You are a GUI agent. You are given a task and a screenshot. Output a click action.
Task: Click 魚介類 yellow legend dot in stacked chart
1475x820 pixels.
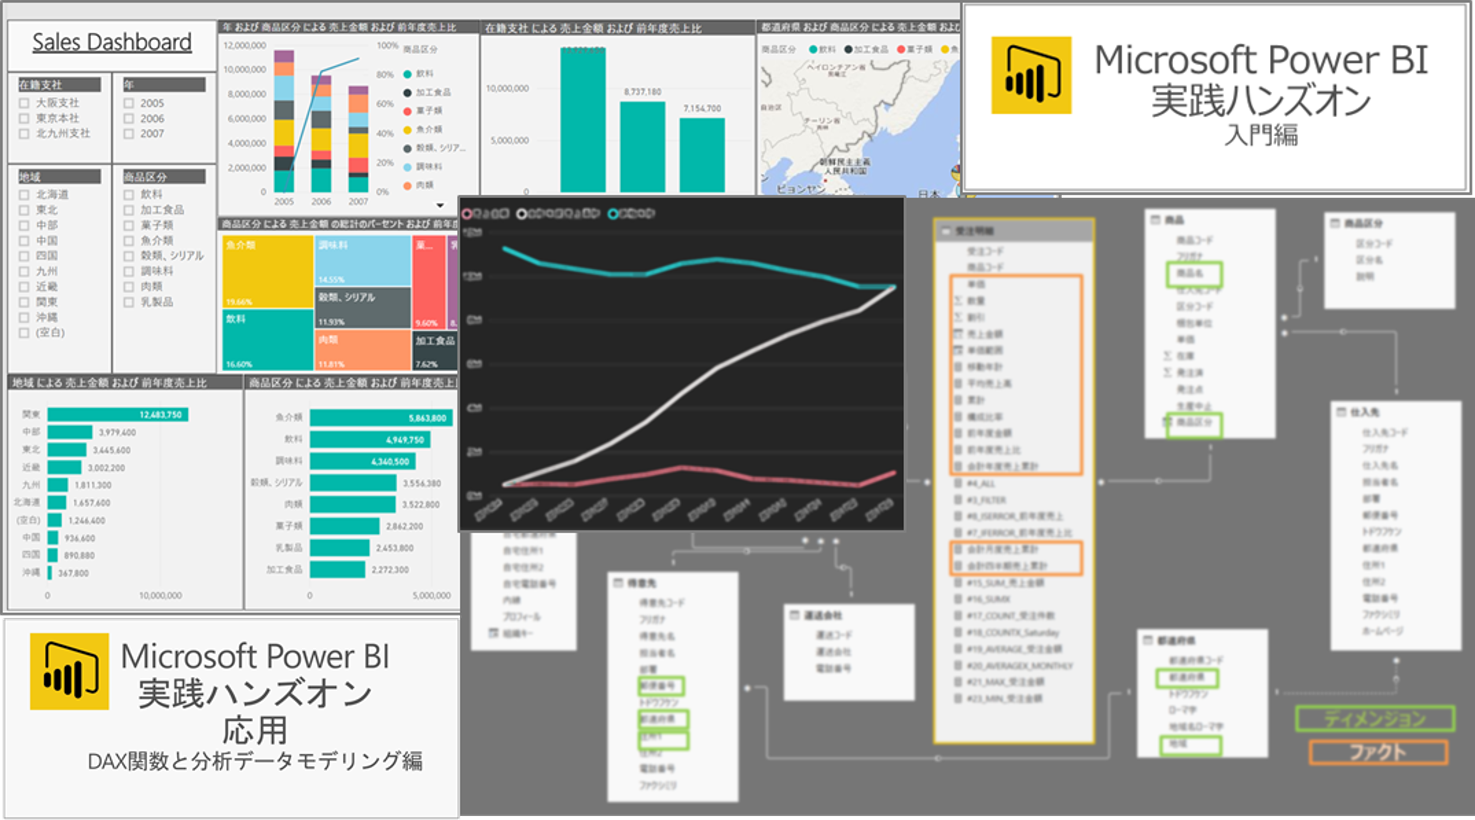407,130
